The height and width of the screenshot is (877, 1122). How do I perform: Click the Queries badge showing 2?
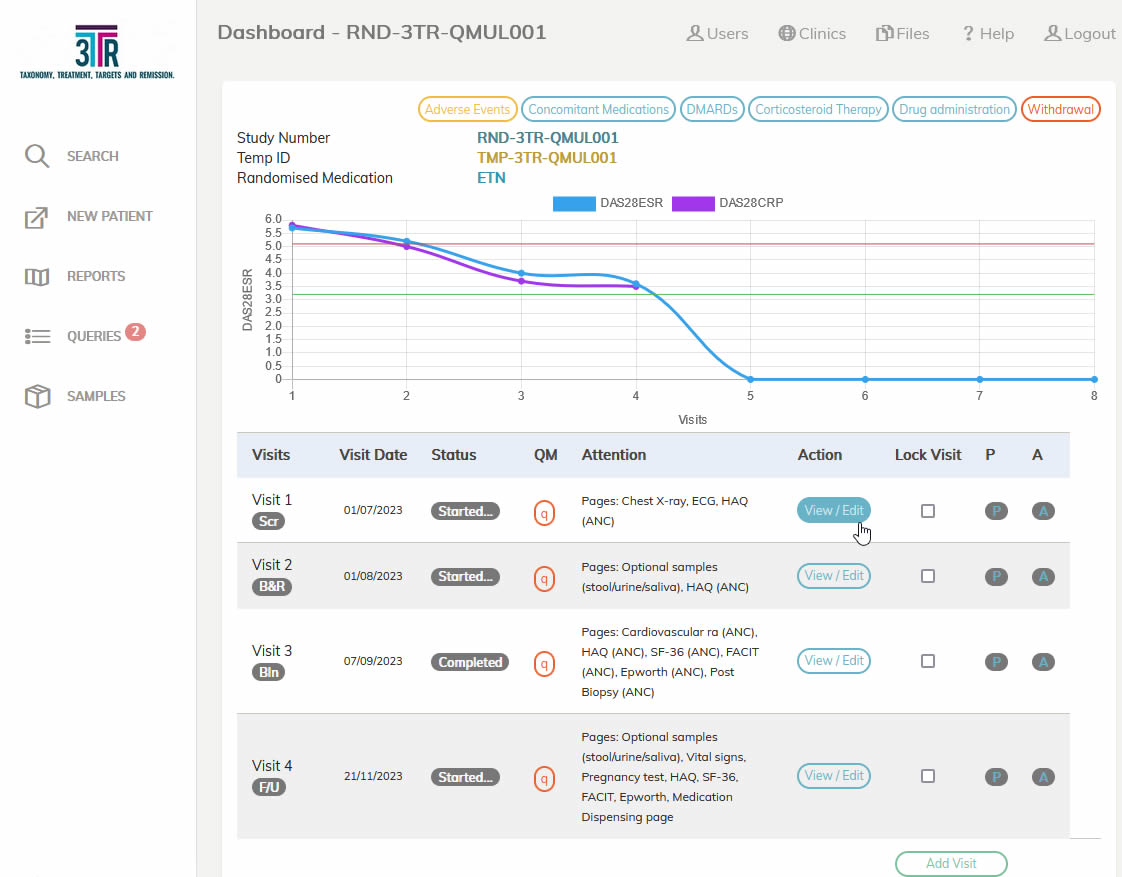135,332
